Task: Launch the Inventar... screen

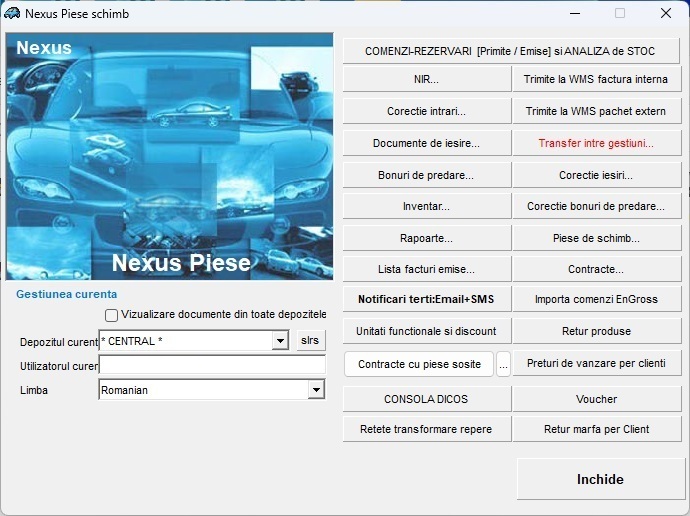Action: 426,207
